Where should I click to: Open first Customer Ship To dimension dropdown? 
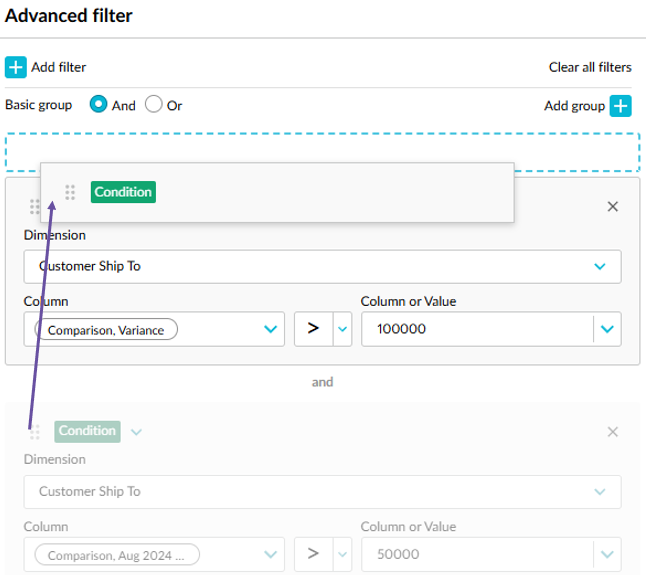(600, 267)
